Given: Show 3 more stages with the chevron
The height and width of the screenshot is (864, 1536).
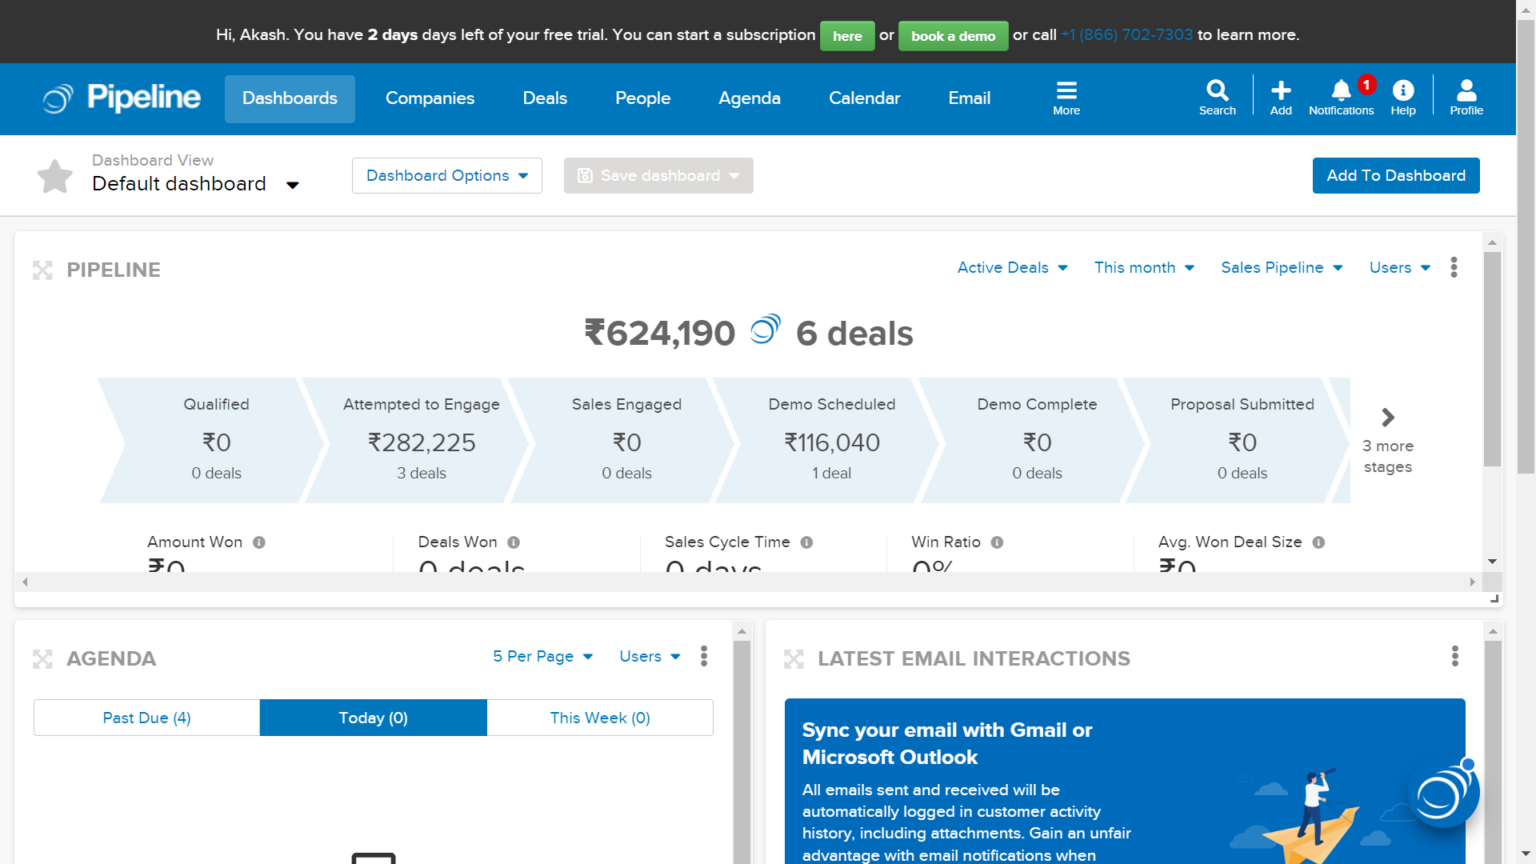Looking at the screenshot, I should pyautogui.click(x=1388, y=417).
